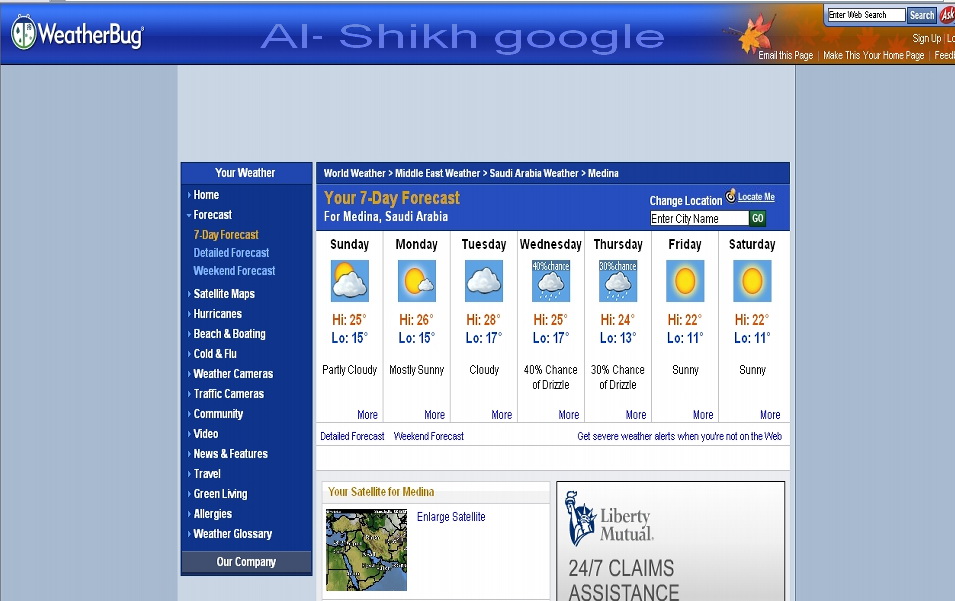The image size is (955, 601).
Task: Expand the Cold & Flu section
Action: click(189, 354)
